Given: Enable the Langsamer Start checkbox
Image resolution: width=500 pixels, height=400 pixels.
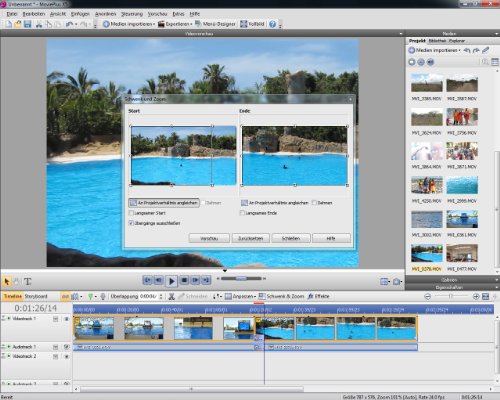Looking at the screenshot, I should click(x=131, y=213).
